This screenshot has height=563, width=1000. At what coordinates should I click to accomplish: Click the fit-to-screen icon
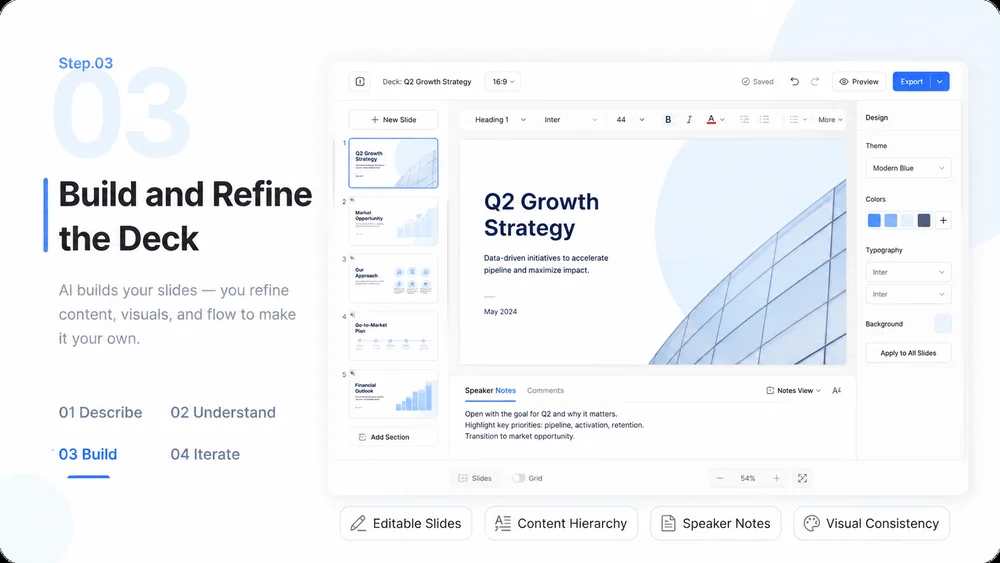(x=802, y=478)
